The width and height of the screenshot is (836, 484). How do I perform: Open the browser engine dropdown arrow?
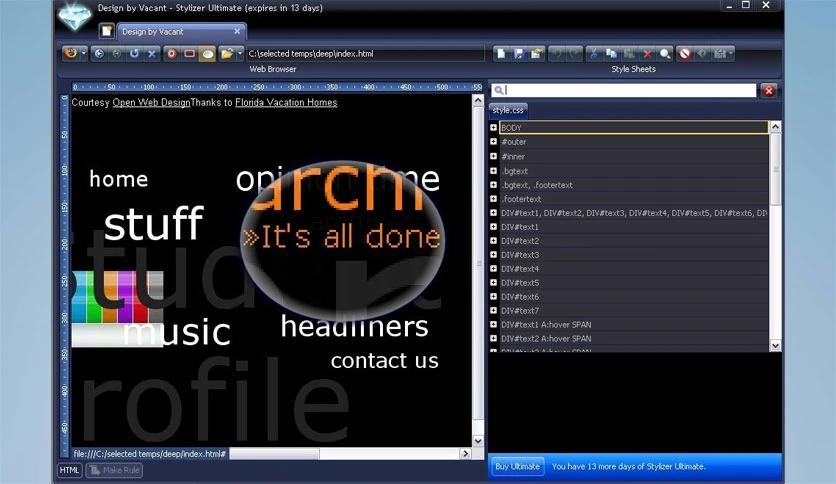point(83,53)
